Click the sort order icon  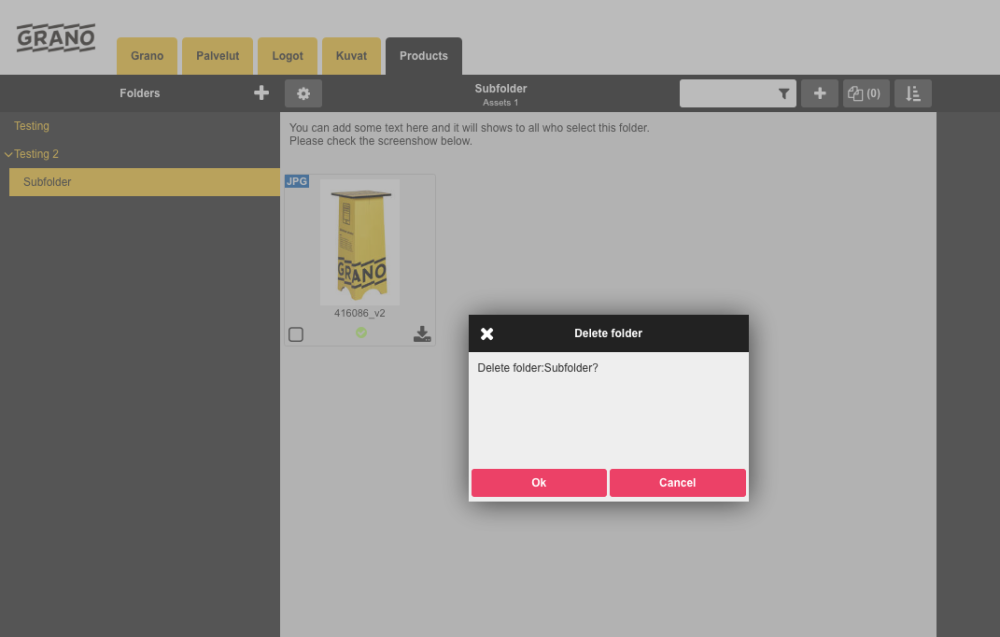tap(913, 94)
